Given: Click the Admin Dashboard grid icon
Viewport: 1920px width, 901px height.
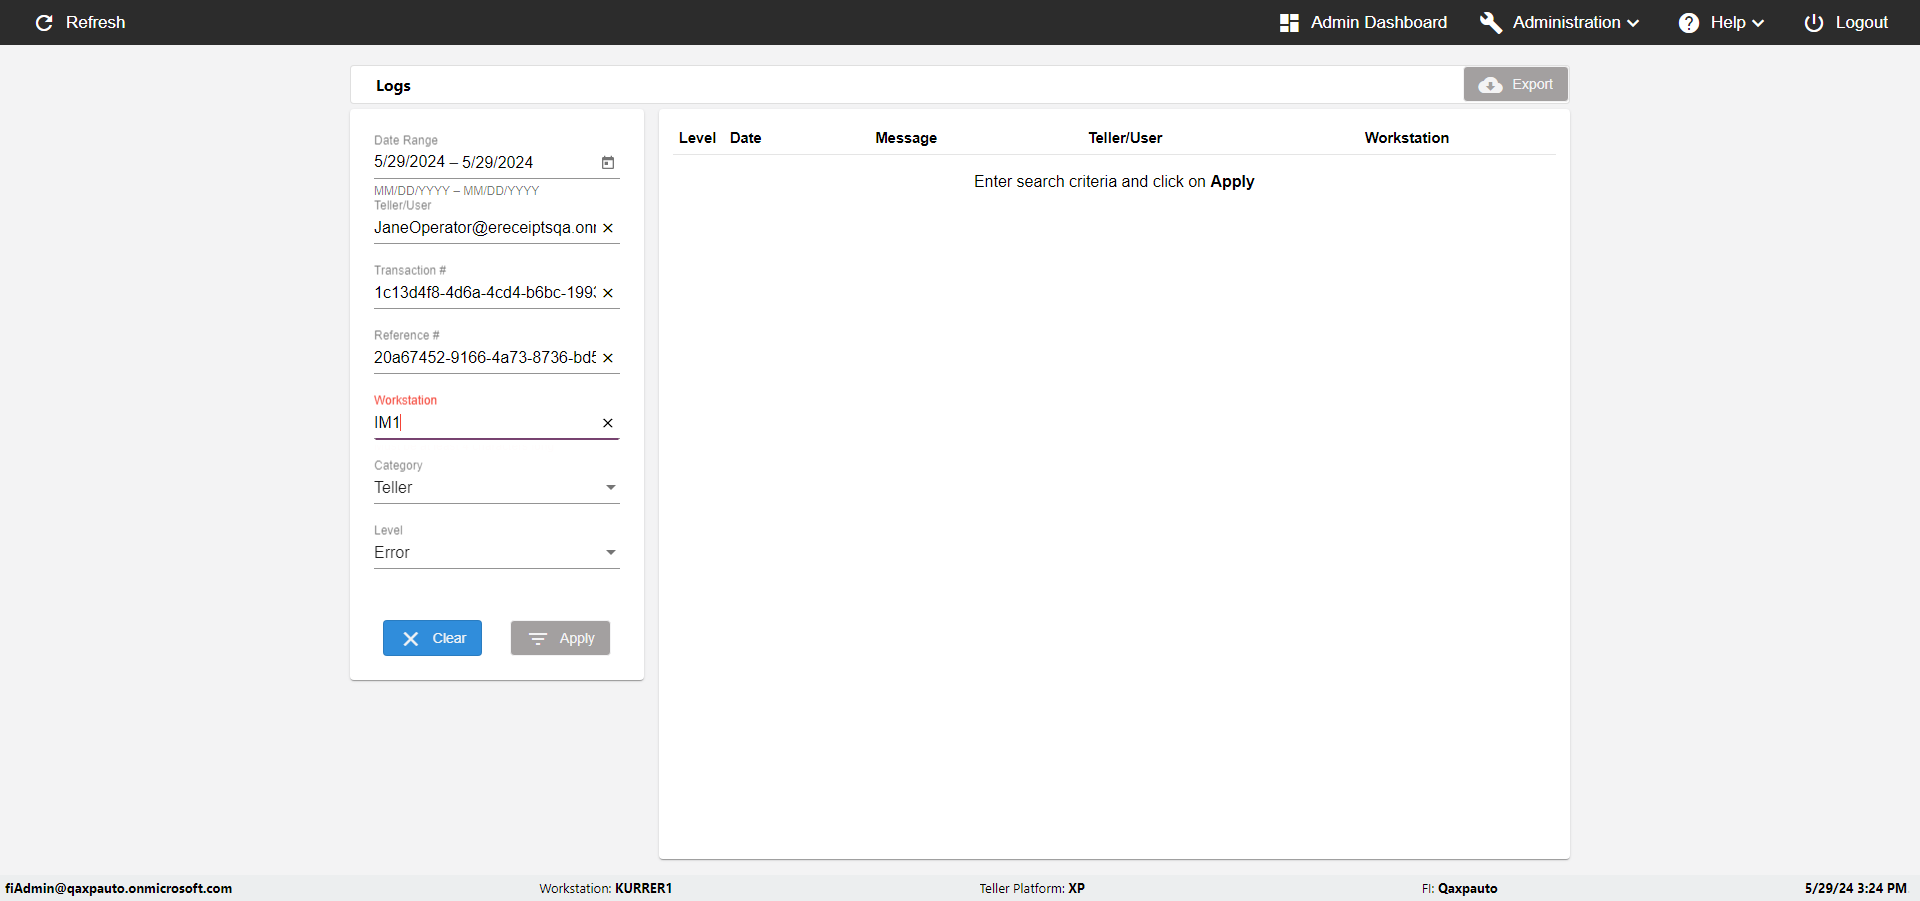Looking at the screenshot, I should click(x=1289, y=22).
